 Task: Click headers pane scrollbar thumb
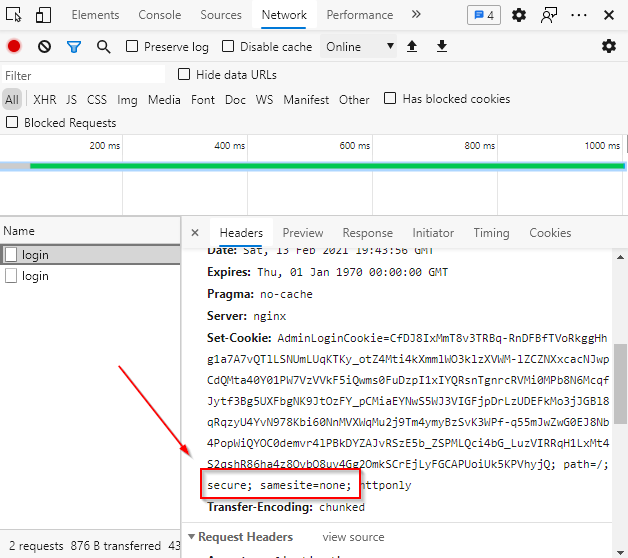620,383
